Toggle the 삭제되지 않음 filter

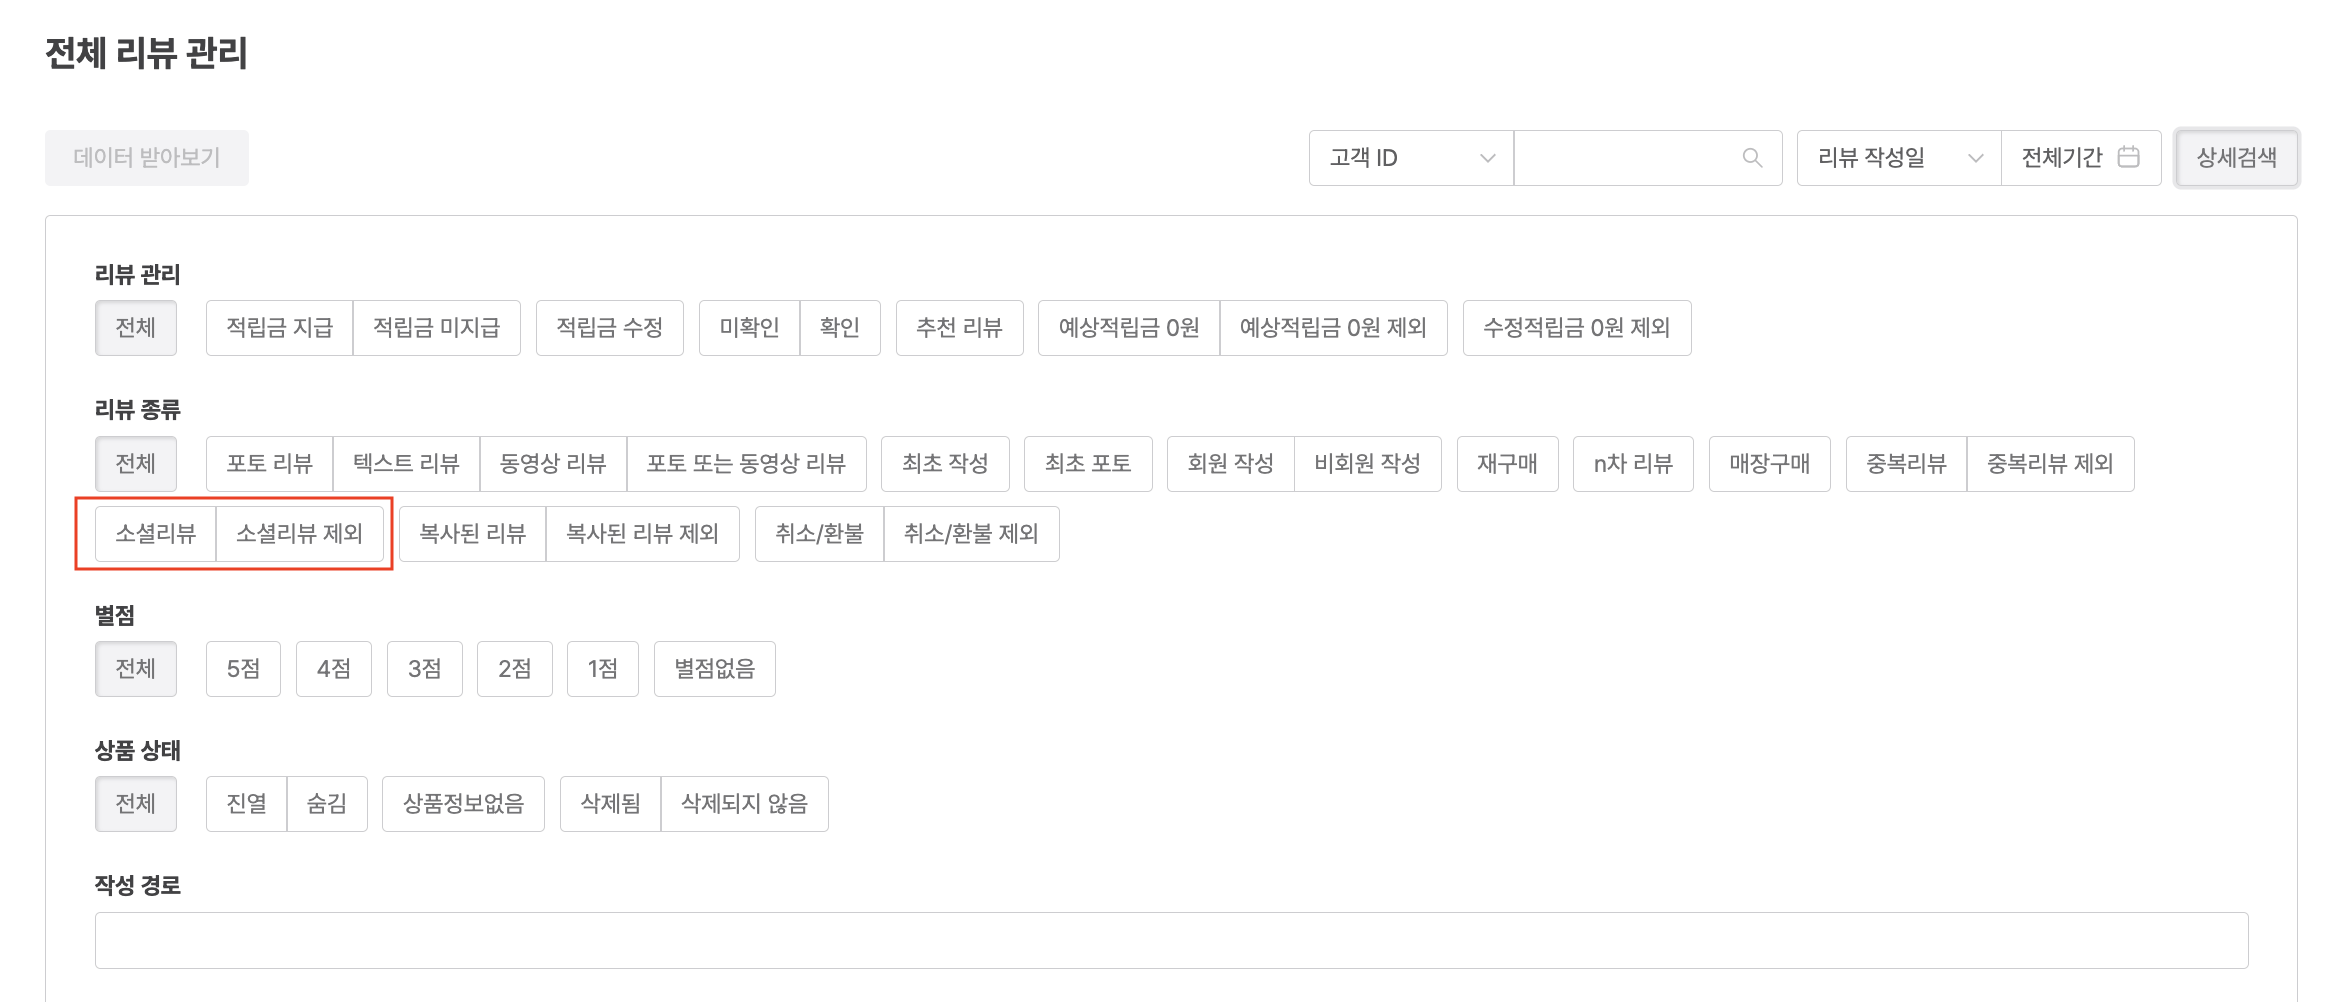tap(744, 804)
